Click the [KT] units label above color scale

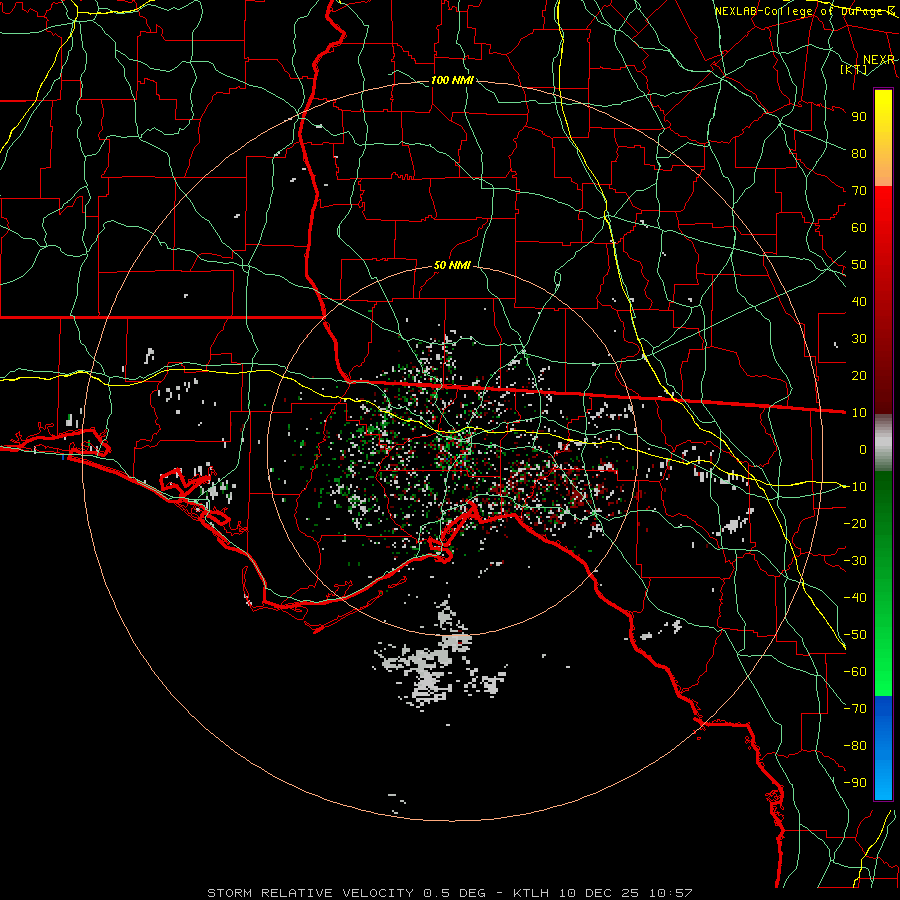click(x=854, y=70)
